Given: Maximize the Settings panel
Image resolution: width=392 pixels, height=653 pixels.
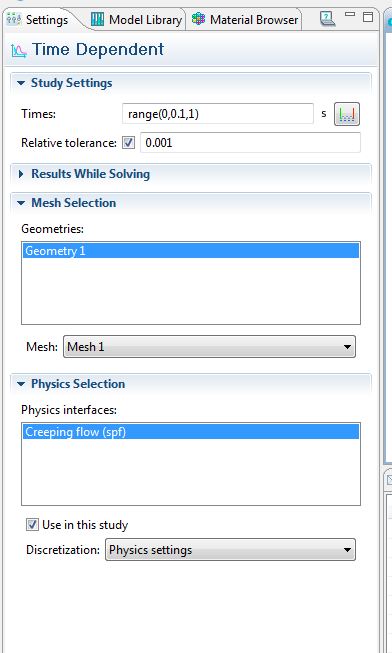Looking at the screenshot, I should [367, 17].
